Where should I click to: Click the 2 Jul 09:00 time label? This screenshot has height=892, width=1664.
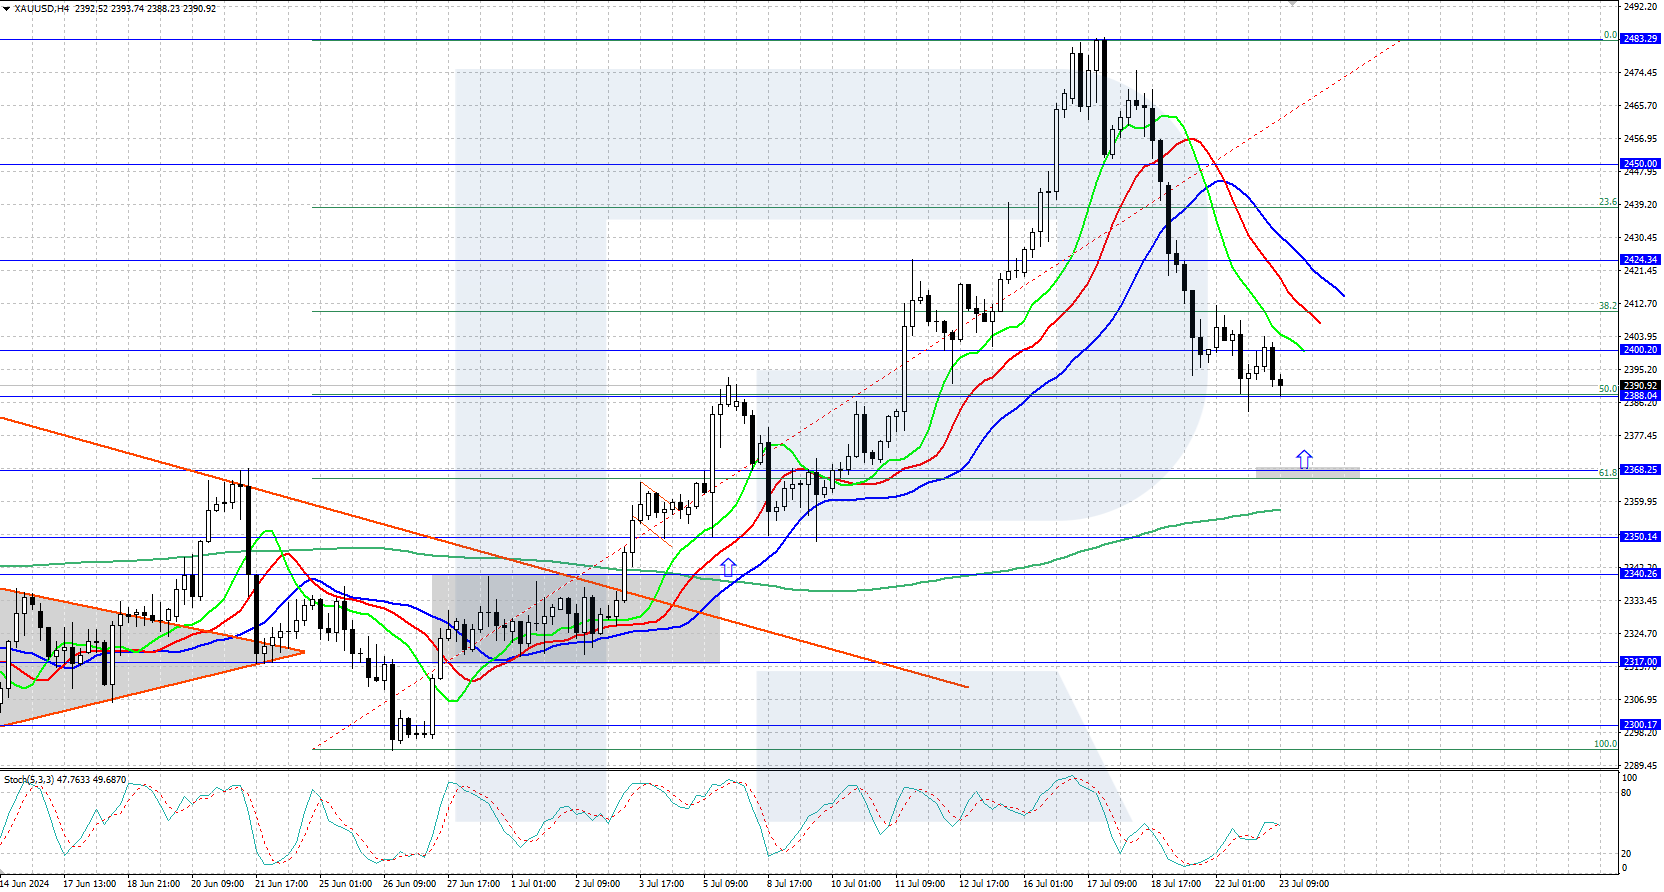tap(598, 884)
